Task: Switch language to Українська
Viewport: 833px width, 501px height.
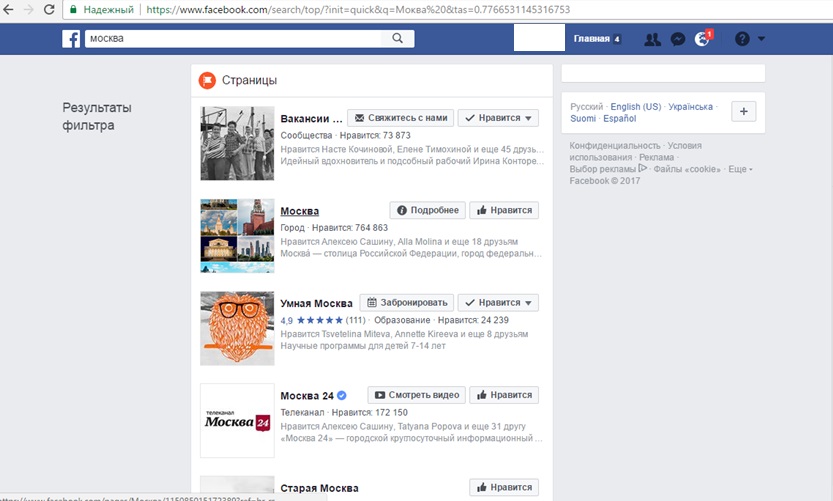Action: click(x=691, y=107)
